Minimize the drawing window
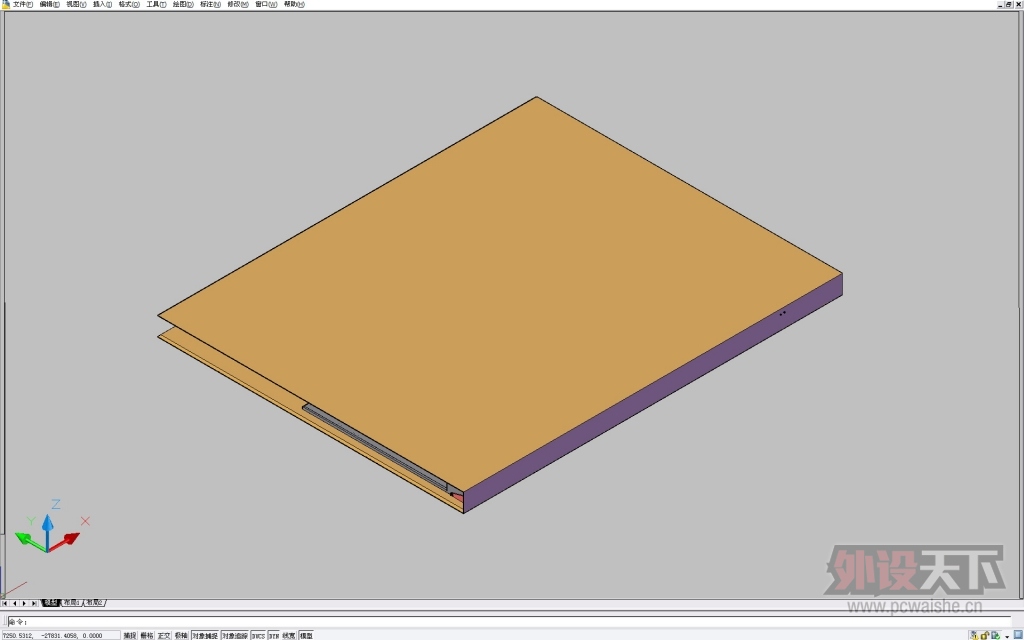The image size is (1024, 640). click(x=1000, y=4)
